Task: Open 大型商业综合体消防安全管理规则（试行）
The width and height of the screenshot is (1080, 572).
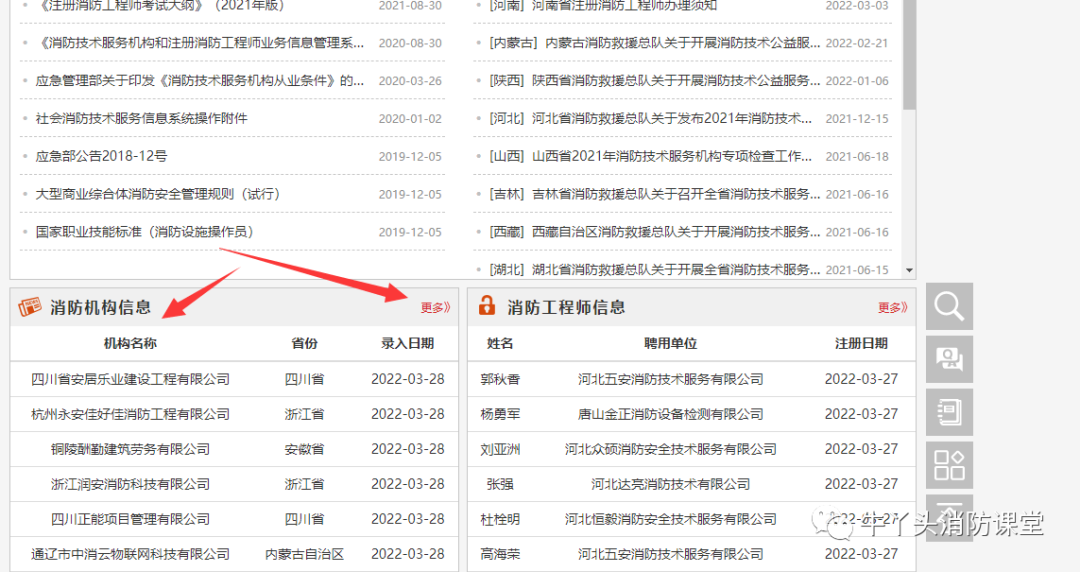Action: [158, 194]
